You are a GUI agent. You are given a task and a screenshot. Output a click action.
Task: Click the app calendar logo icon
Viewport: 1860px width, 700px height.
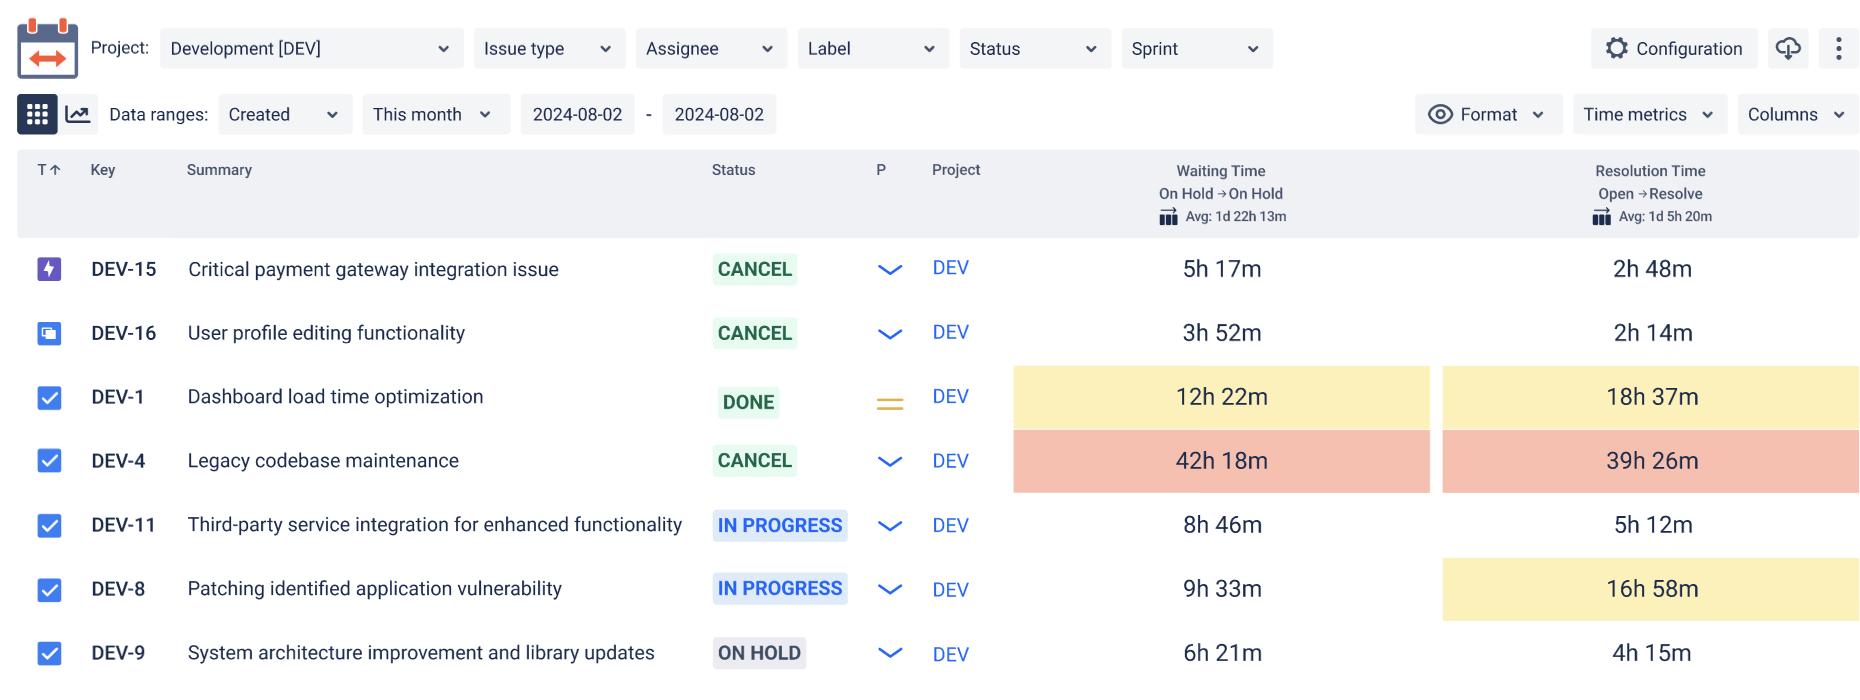(47, 48)
